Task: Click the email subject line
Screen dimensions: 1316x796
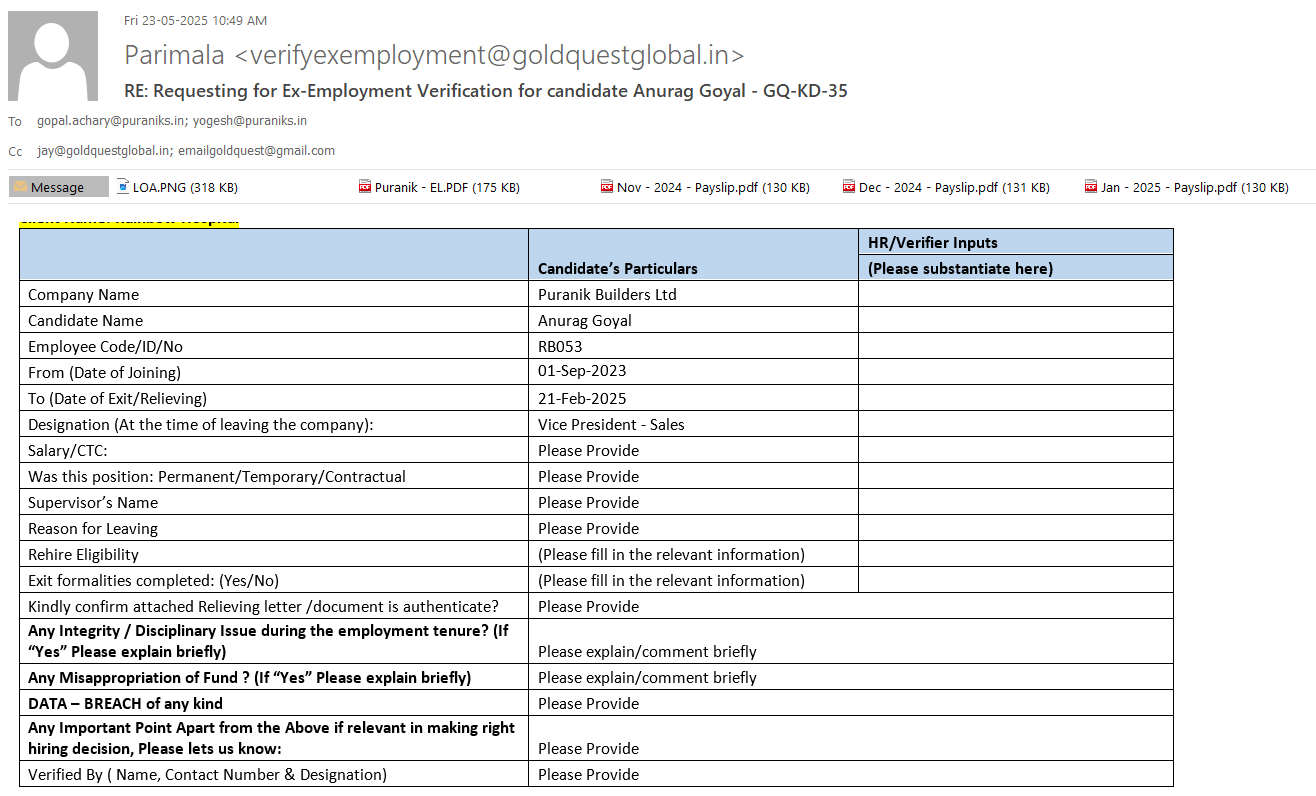Action: click(485, 91)
